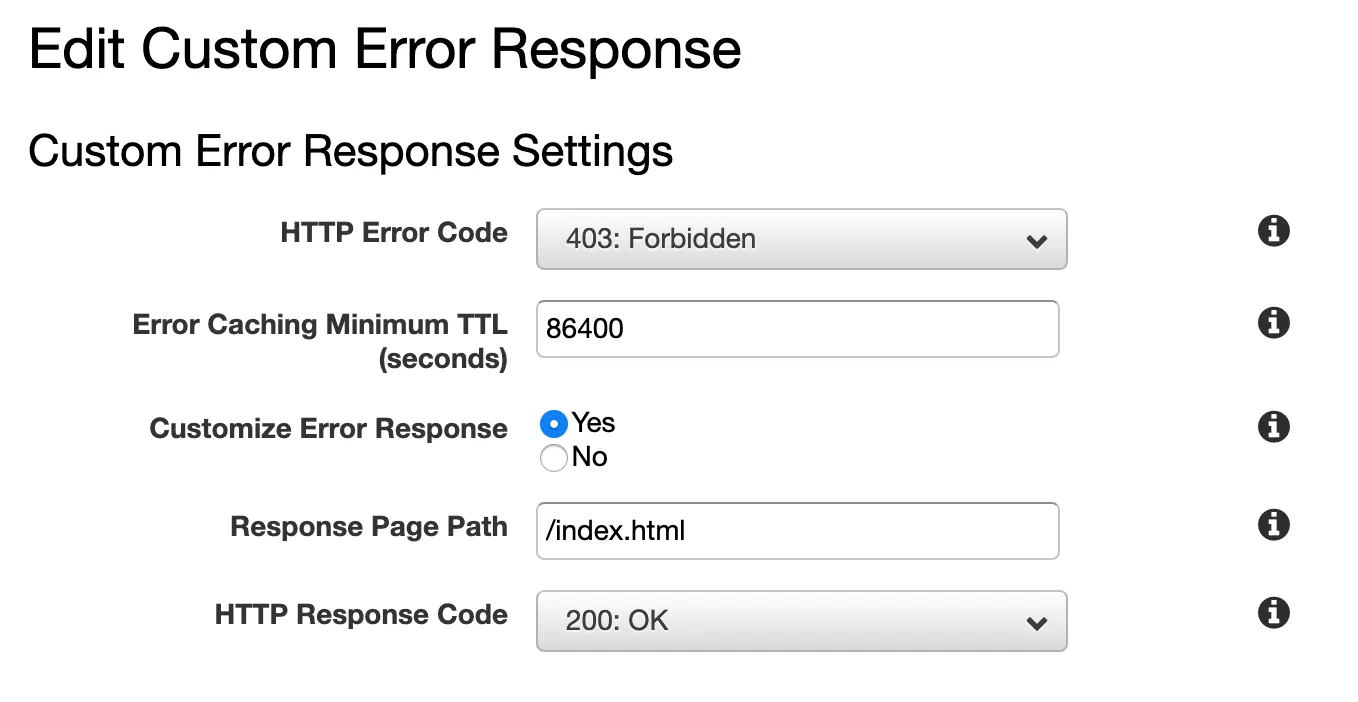The image size is (1358, 702).
Task: Click the "No" option label text
Action: (590, 457)
